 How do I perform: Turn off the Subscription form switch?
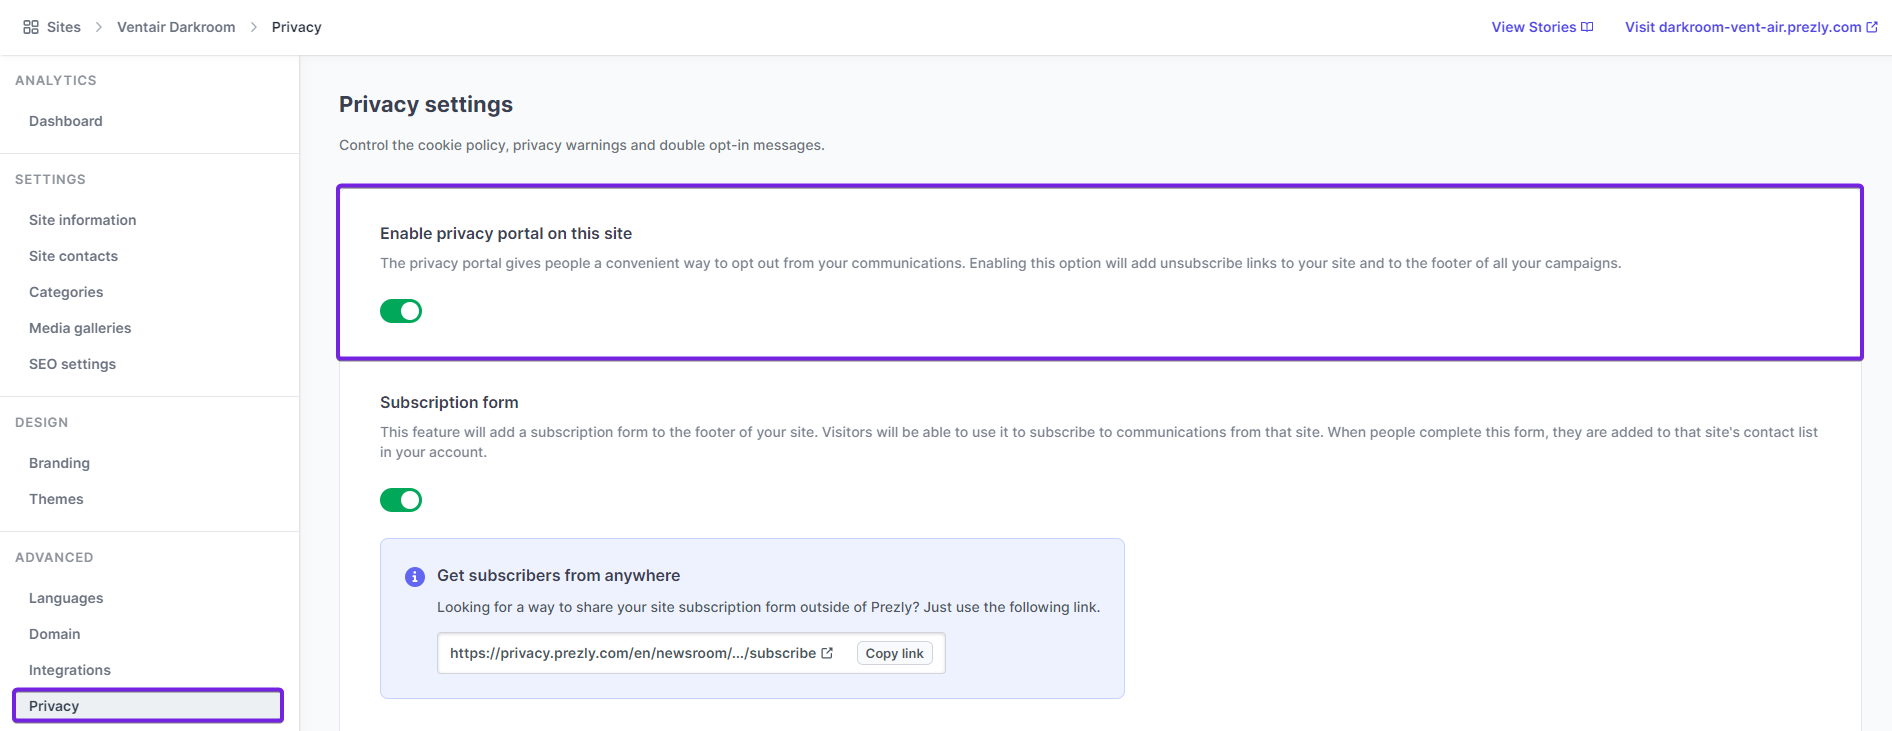(x=401, y=500)
